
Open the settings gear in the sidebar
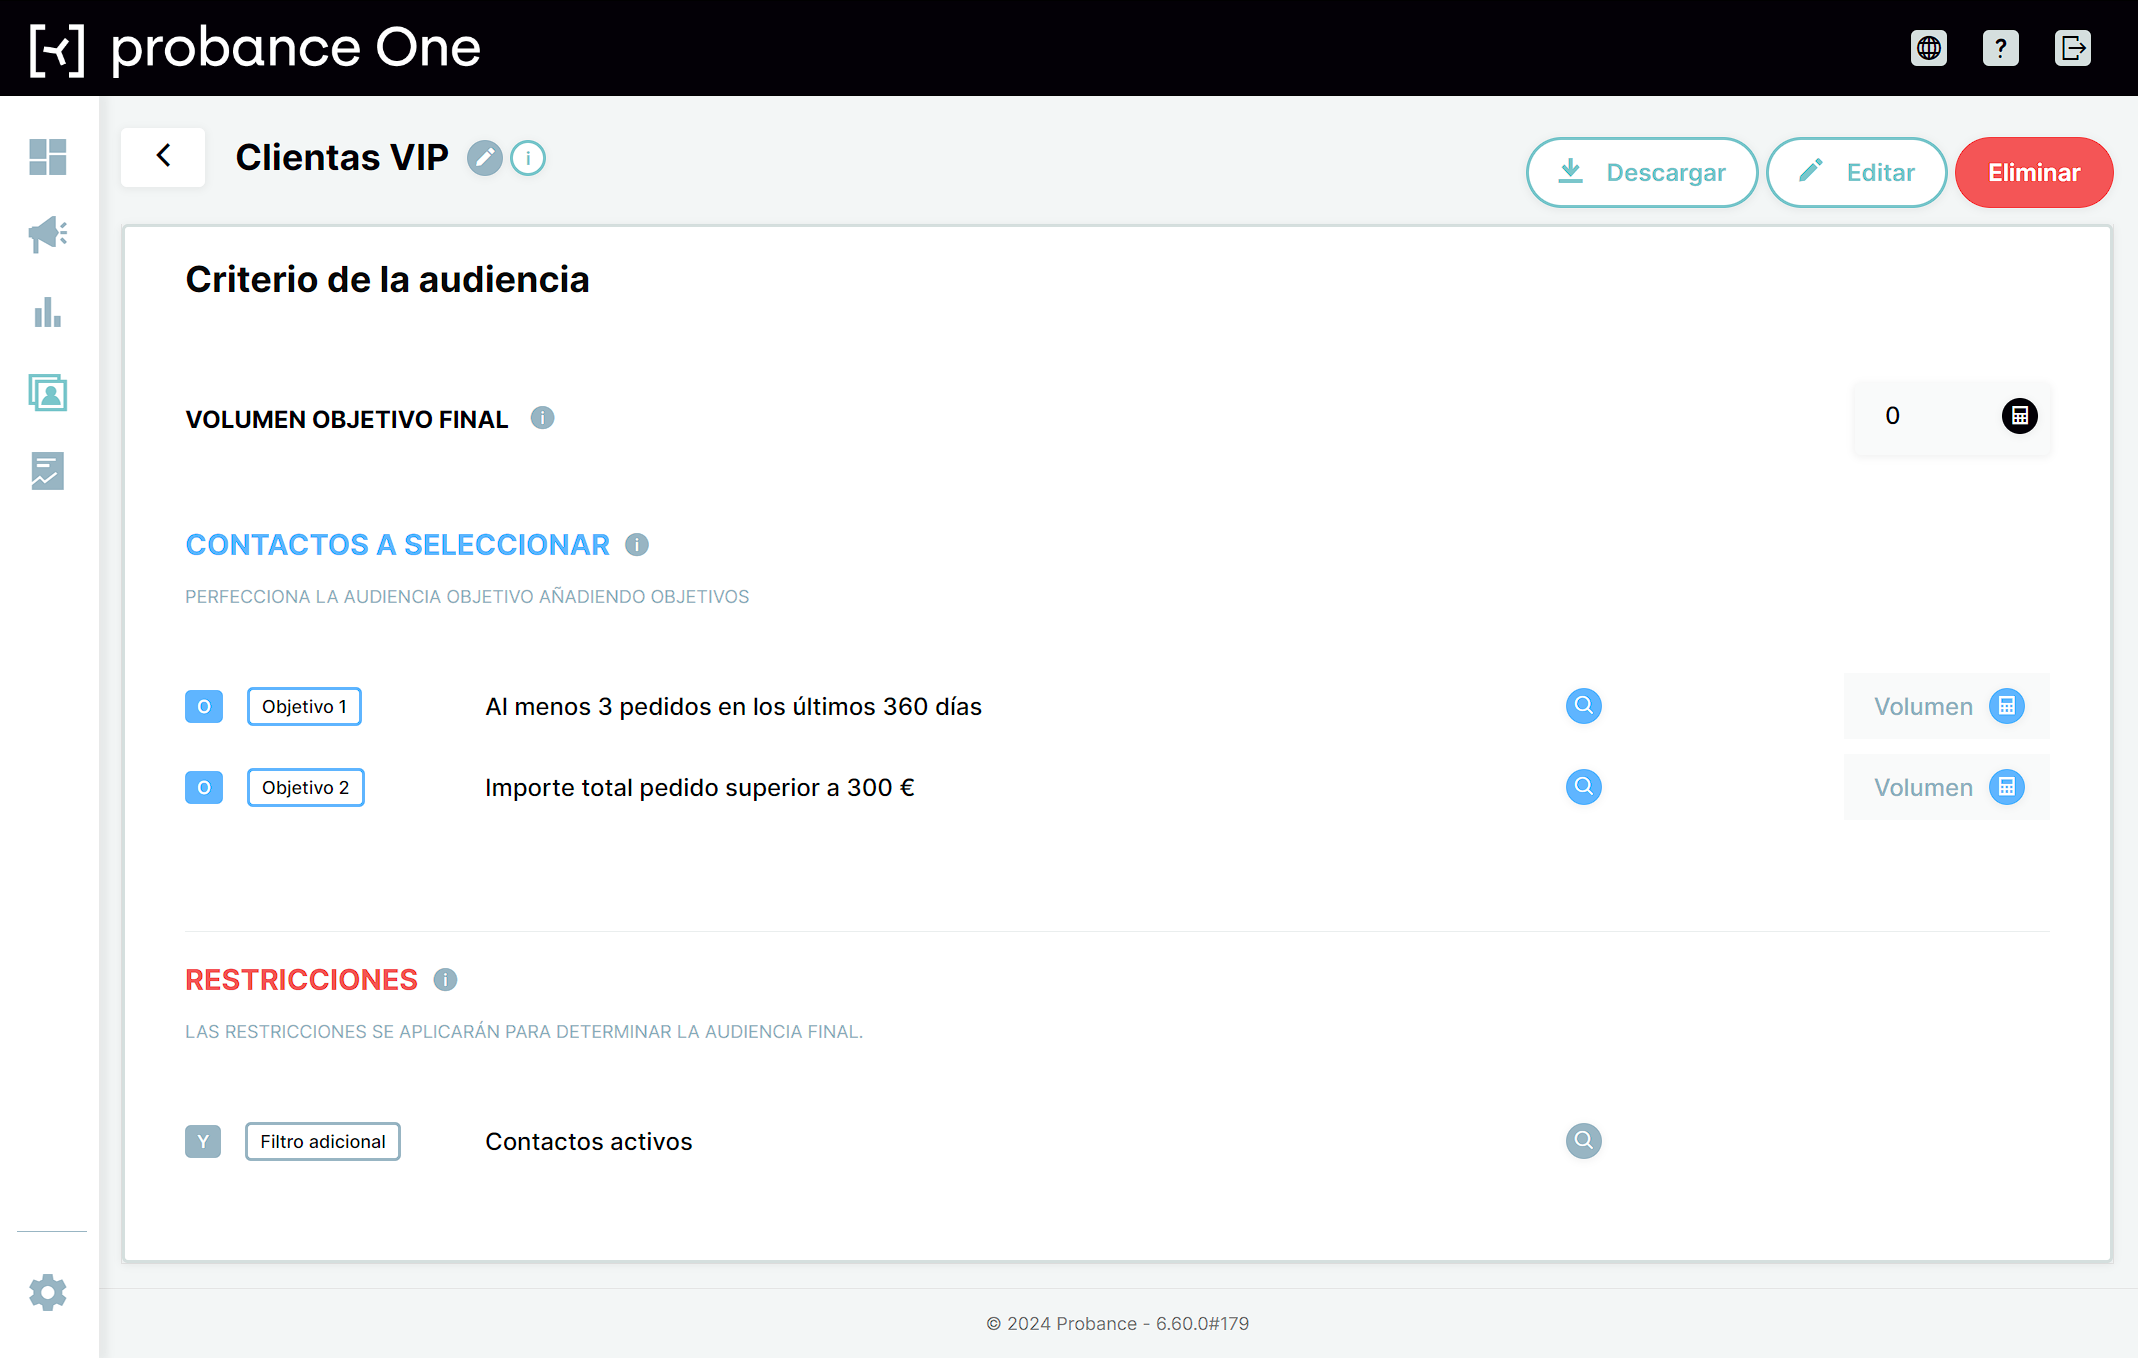(x=48, y=1293)
